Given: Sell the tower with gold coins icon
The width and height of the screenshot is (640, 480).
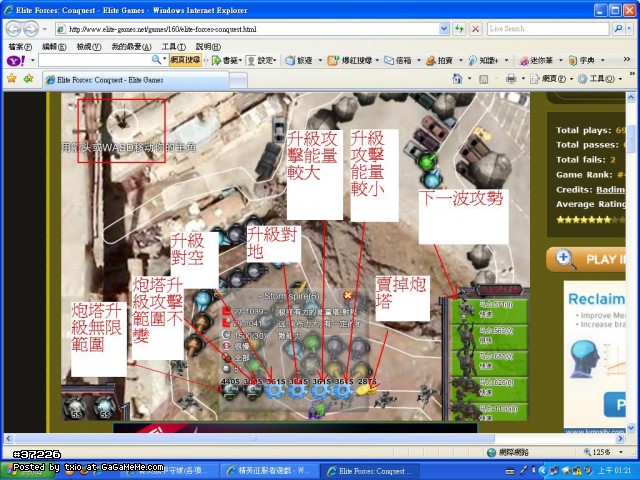Looking at the screenshot, I should (x=366, y=391).
